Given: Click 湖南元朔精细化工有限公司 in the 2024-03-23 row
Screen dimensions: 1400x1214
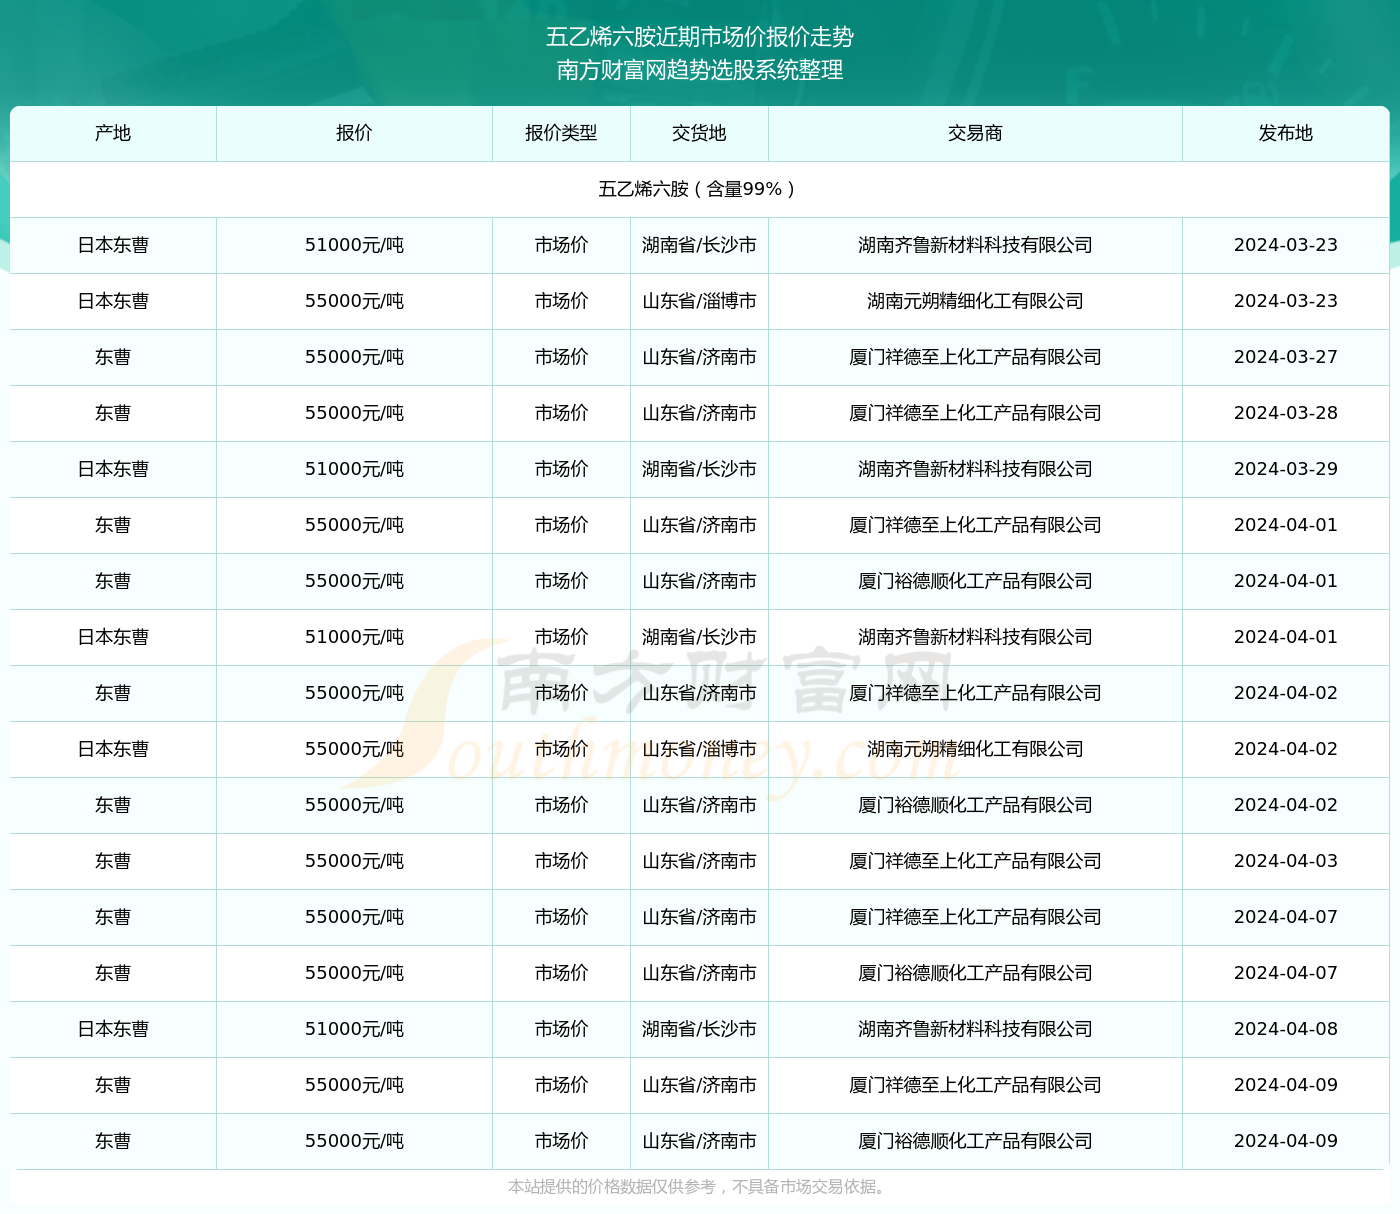Looking at the screenshot, I should [975, 301].
